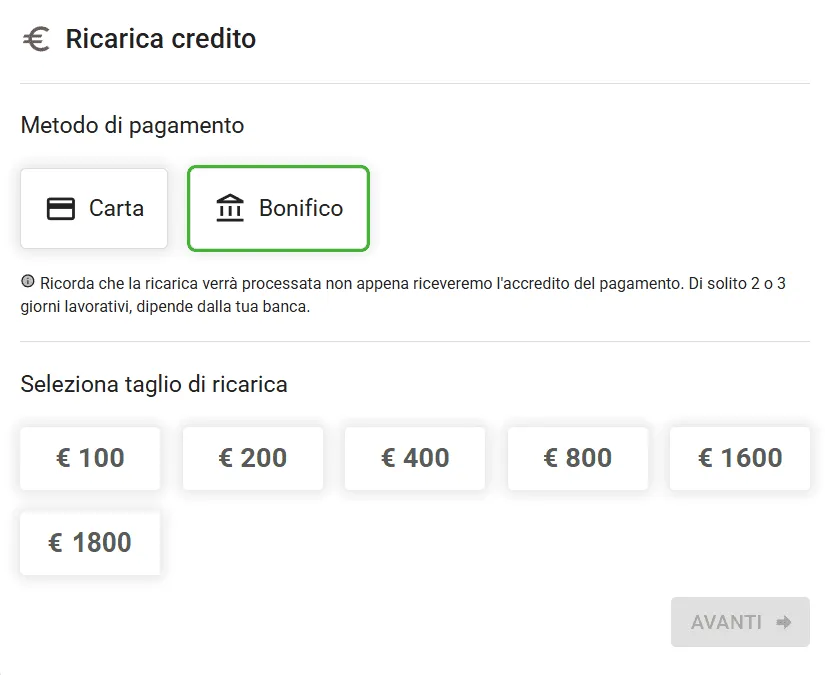Image resolution: width=825 pixels, height=675 pixels.
Task: Click the credit card icon in Carta
Action: click(61, 208)
